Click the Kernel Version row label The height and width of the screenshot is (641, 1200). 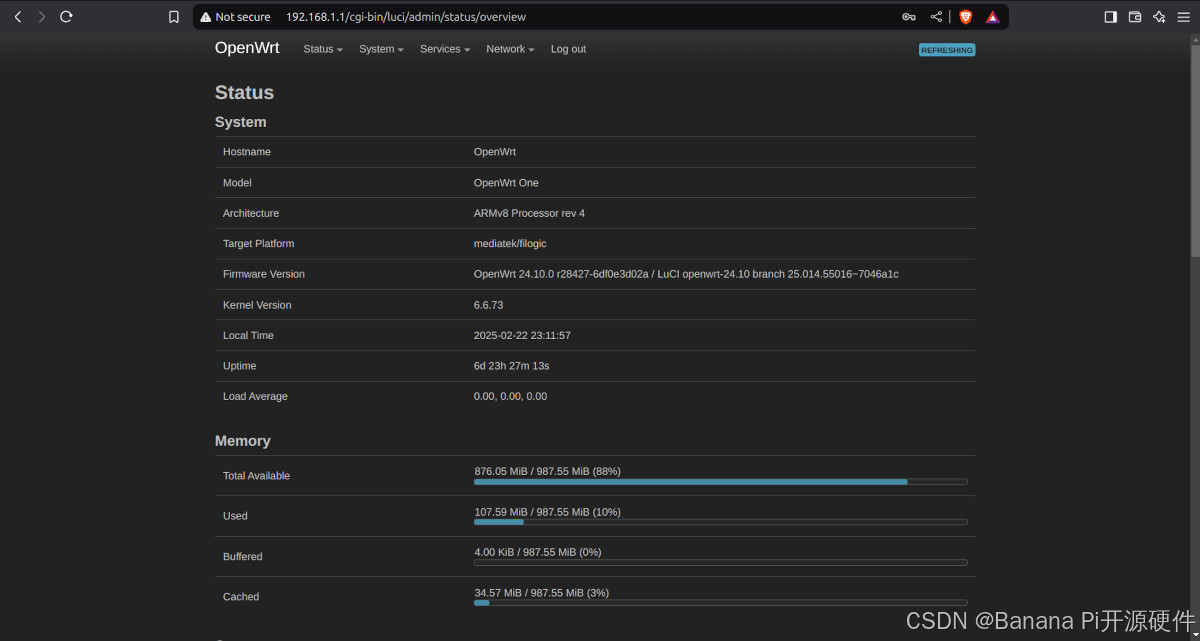[x=257, y=305]
